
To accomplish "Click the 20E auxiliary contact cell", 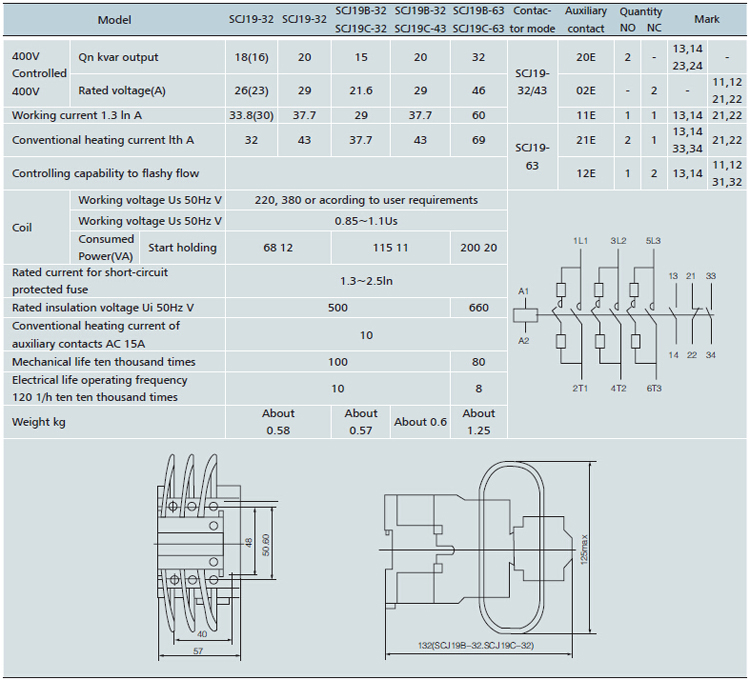I will (x=586, y=57).
